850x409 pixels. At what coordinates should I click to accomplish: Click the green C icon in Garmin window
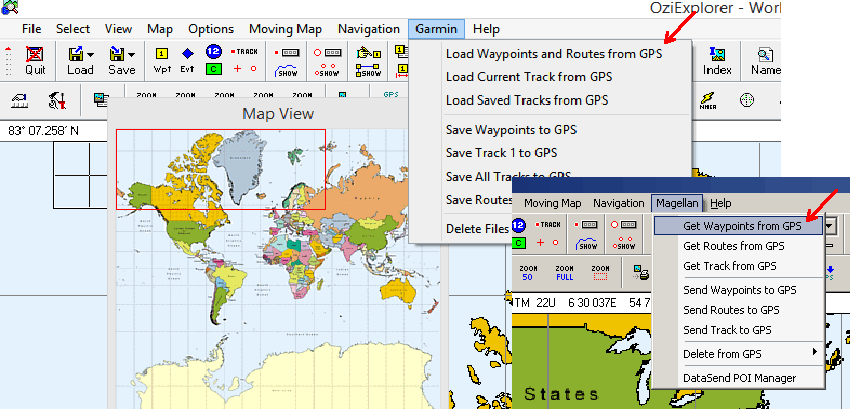[x=214, y=69]
